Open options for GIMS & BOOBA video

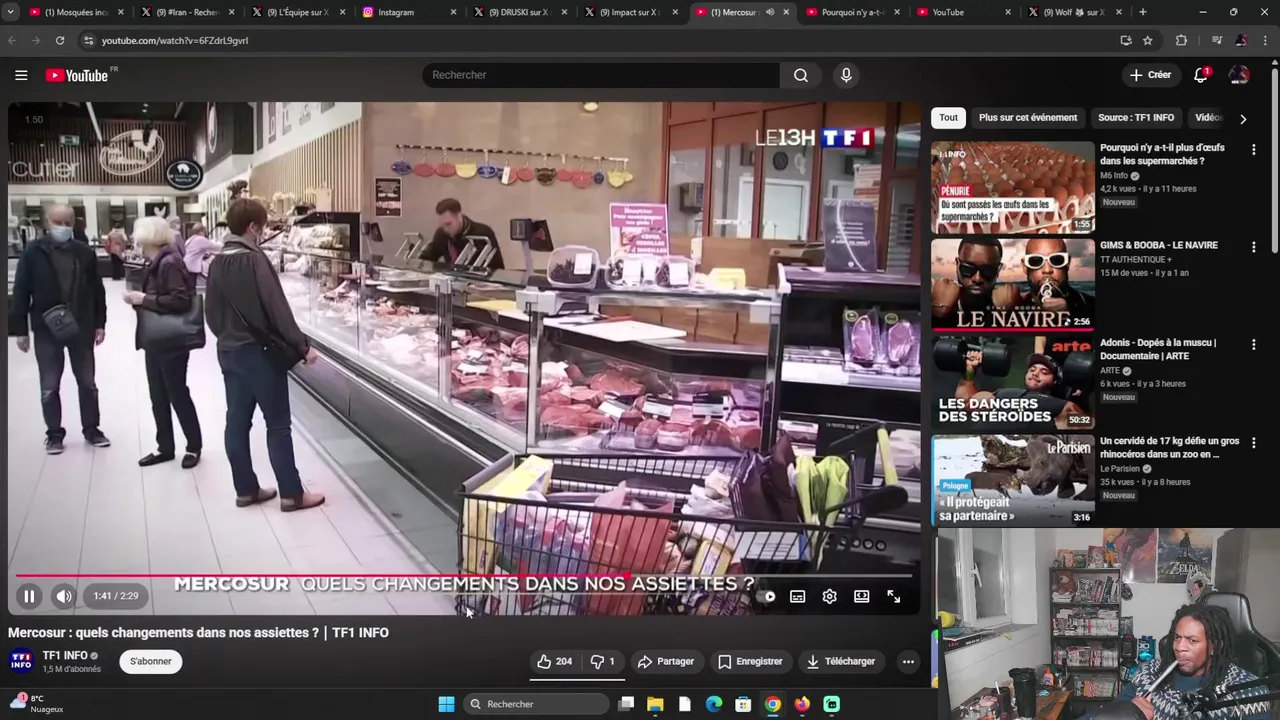click(x=1253, y=246)
